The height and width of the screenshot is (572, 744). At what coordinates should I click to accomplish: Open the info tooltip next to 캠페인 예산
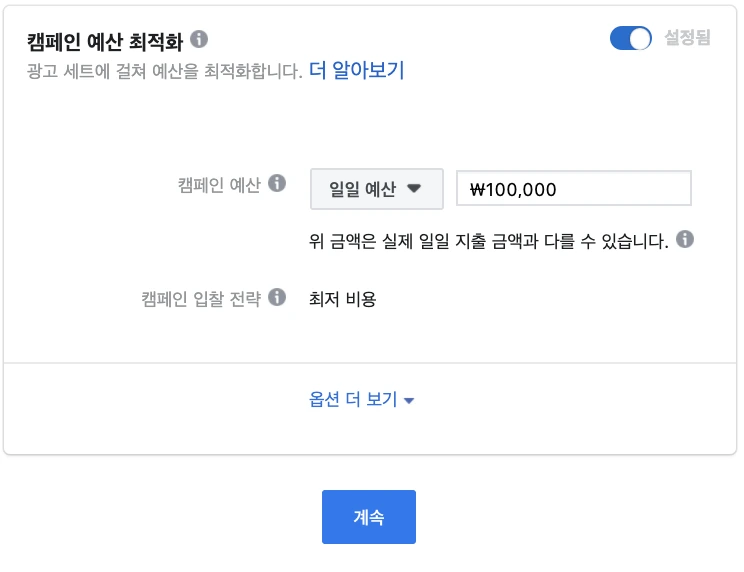pos(277,183)
